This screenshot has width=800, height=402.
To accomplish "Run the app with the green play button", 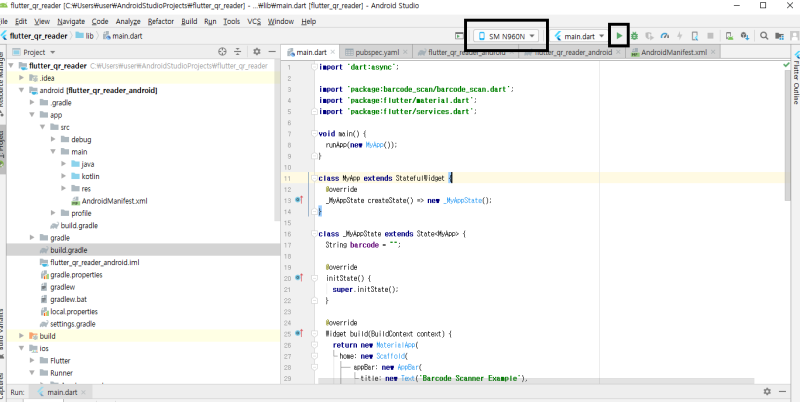I will pos(619,36).
